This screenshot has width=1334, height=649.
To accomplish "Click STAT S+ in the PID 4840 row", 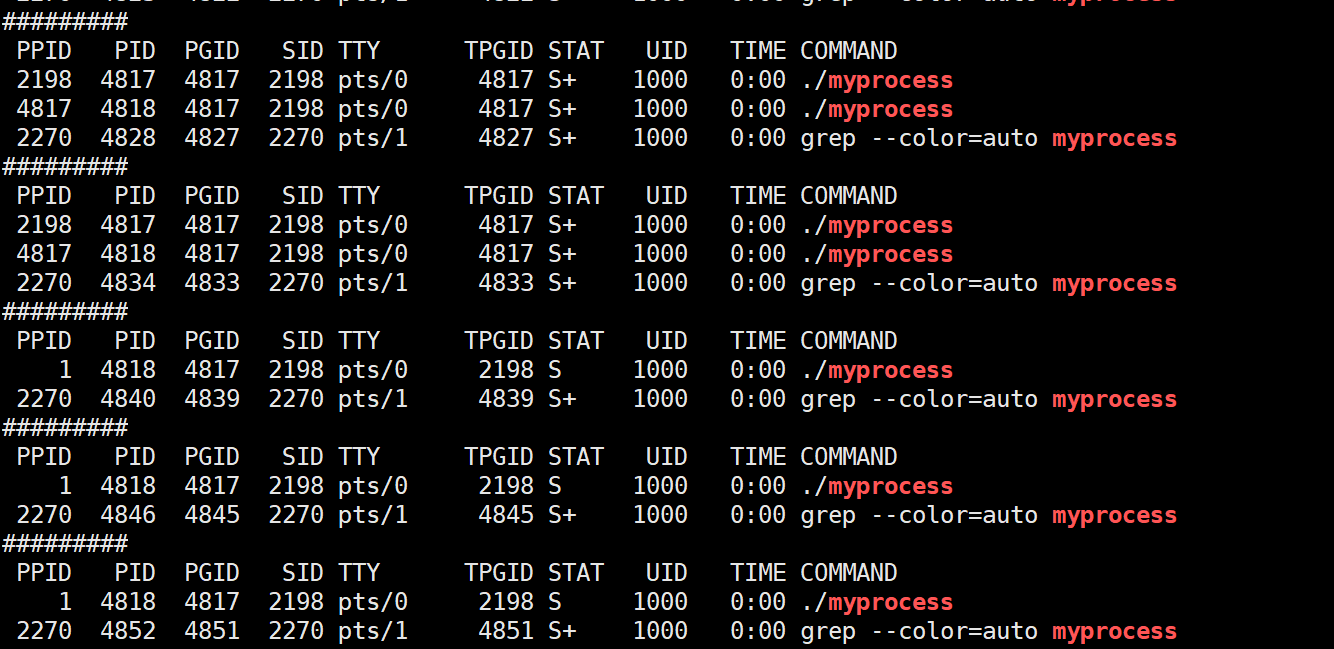I will (562, 399).
